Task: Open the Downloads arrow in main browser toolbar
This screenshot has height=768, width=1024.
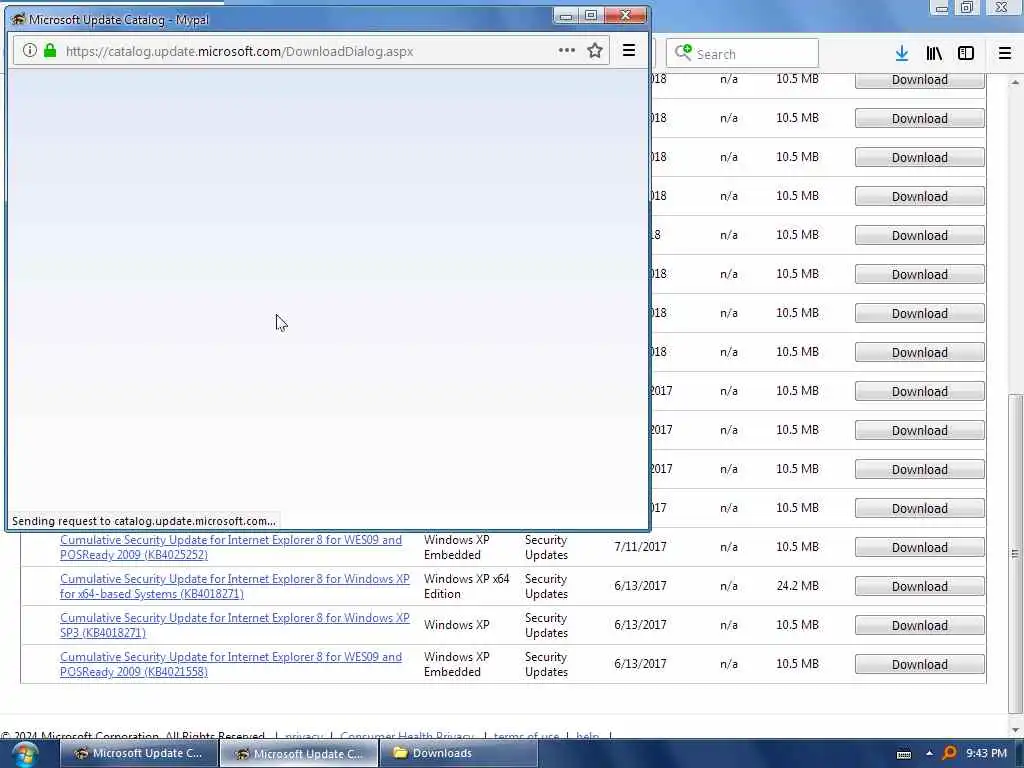Action: pyautogui.click(x=902, y=54)
